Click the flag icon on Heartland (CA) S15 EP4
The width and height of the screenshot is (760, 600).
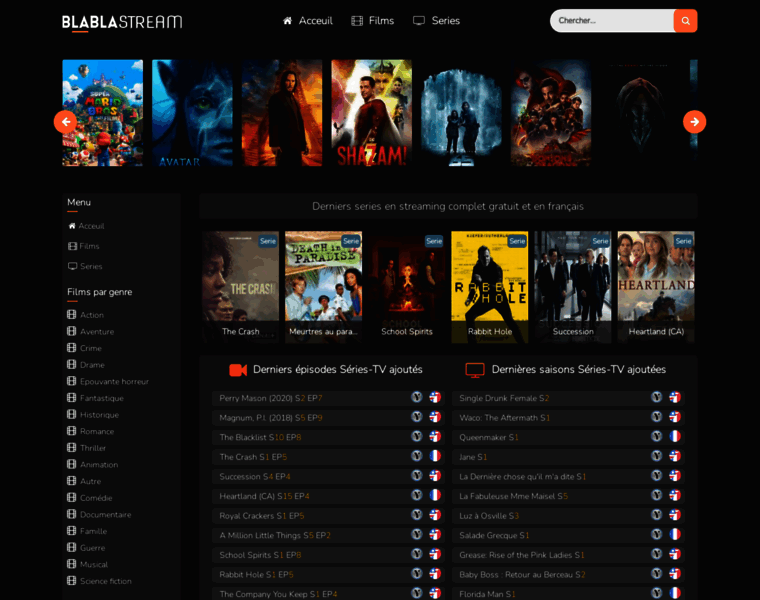coord(435,495)
